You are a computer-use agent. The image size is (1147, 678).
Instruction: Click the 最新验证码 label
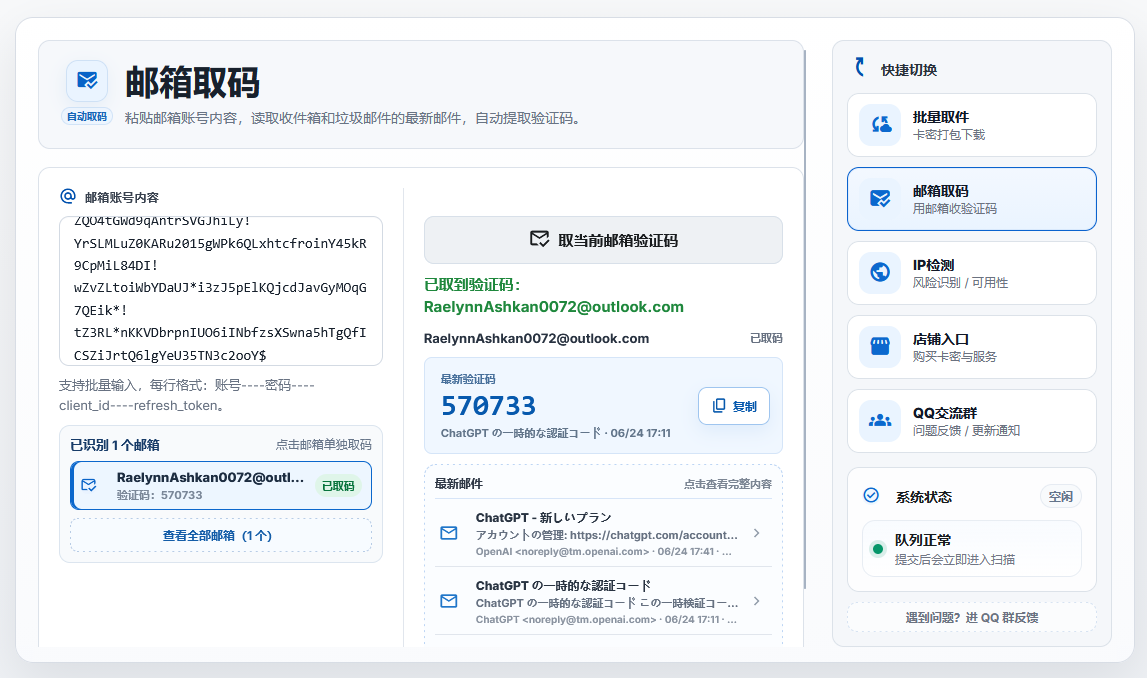click(x=468, y=379)
